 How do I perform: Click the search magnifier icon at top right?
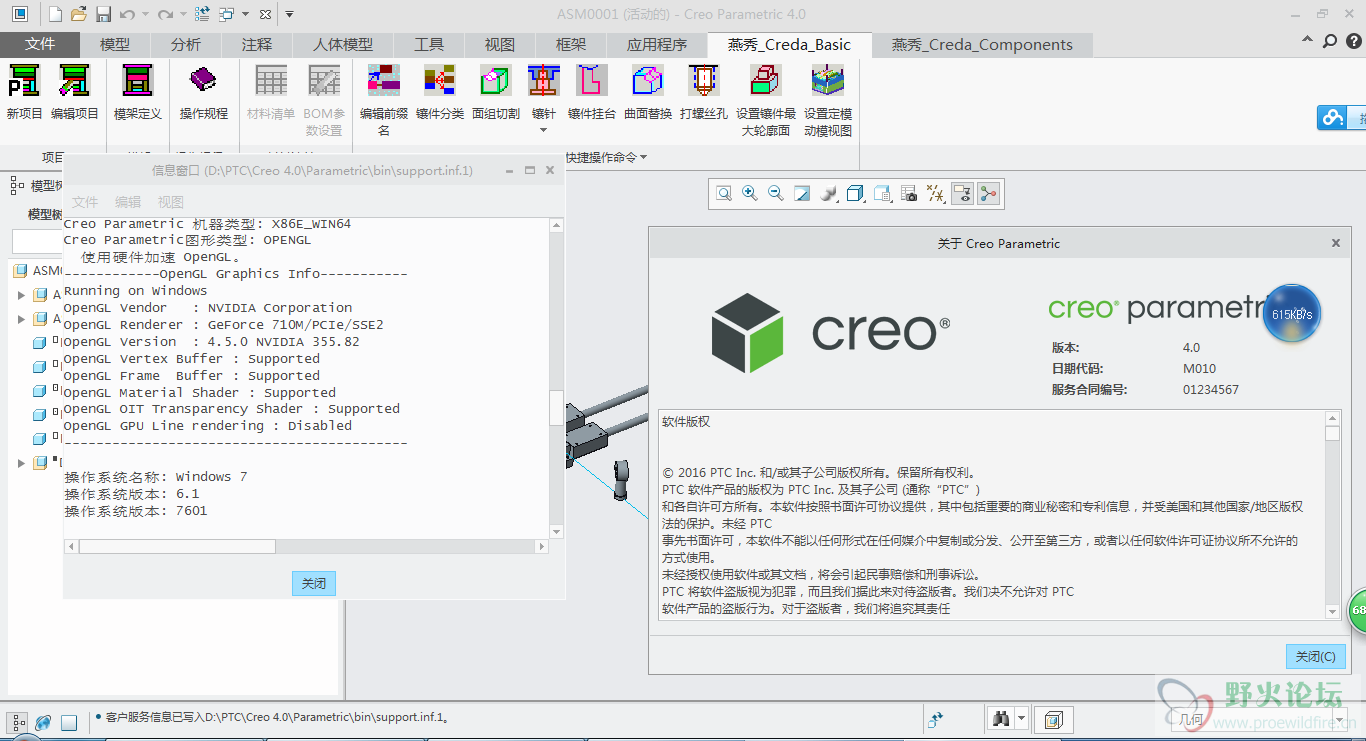click(x=1329, y=41)
